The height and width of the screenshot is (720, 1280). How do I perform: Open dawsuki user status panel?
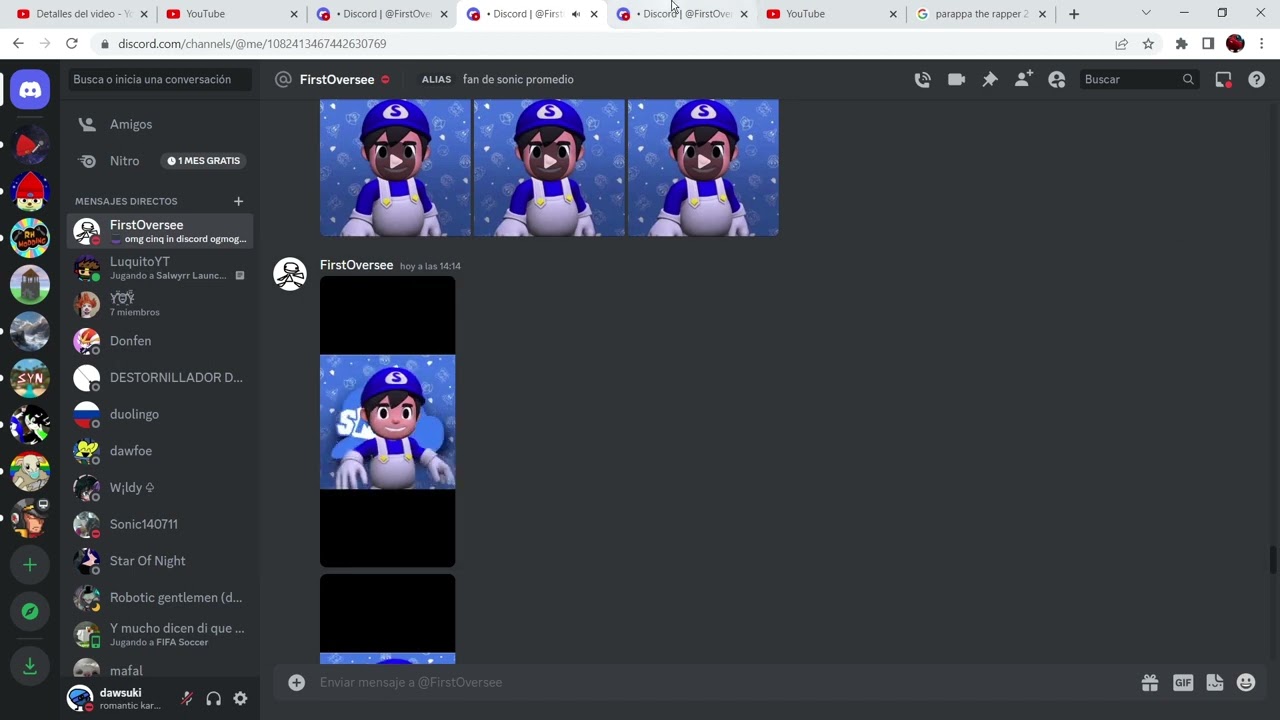point(115,698)
